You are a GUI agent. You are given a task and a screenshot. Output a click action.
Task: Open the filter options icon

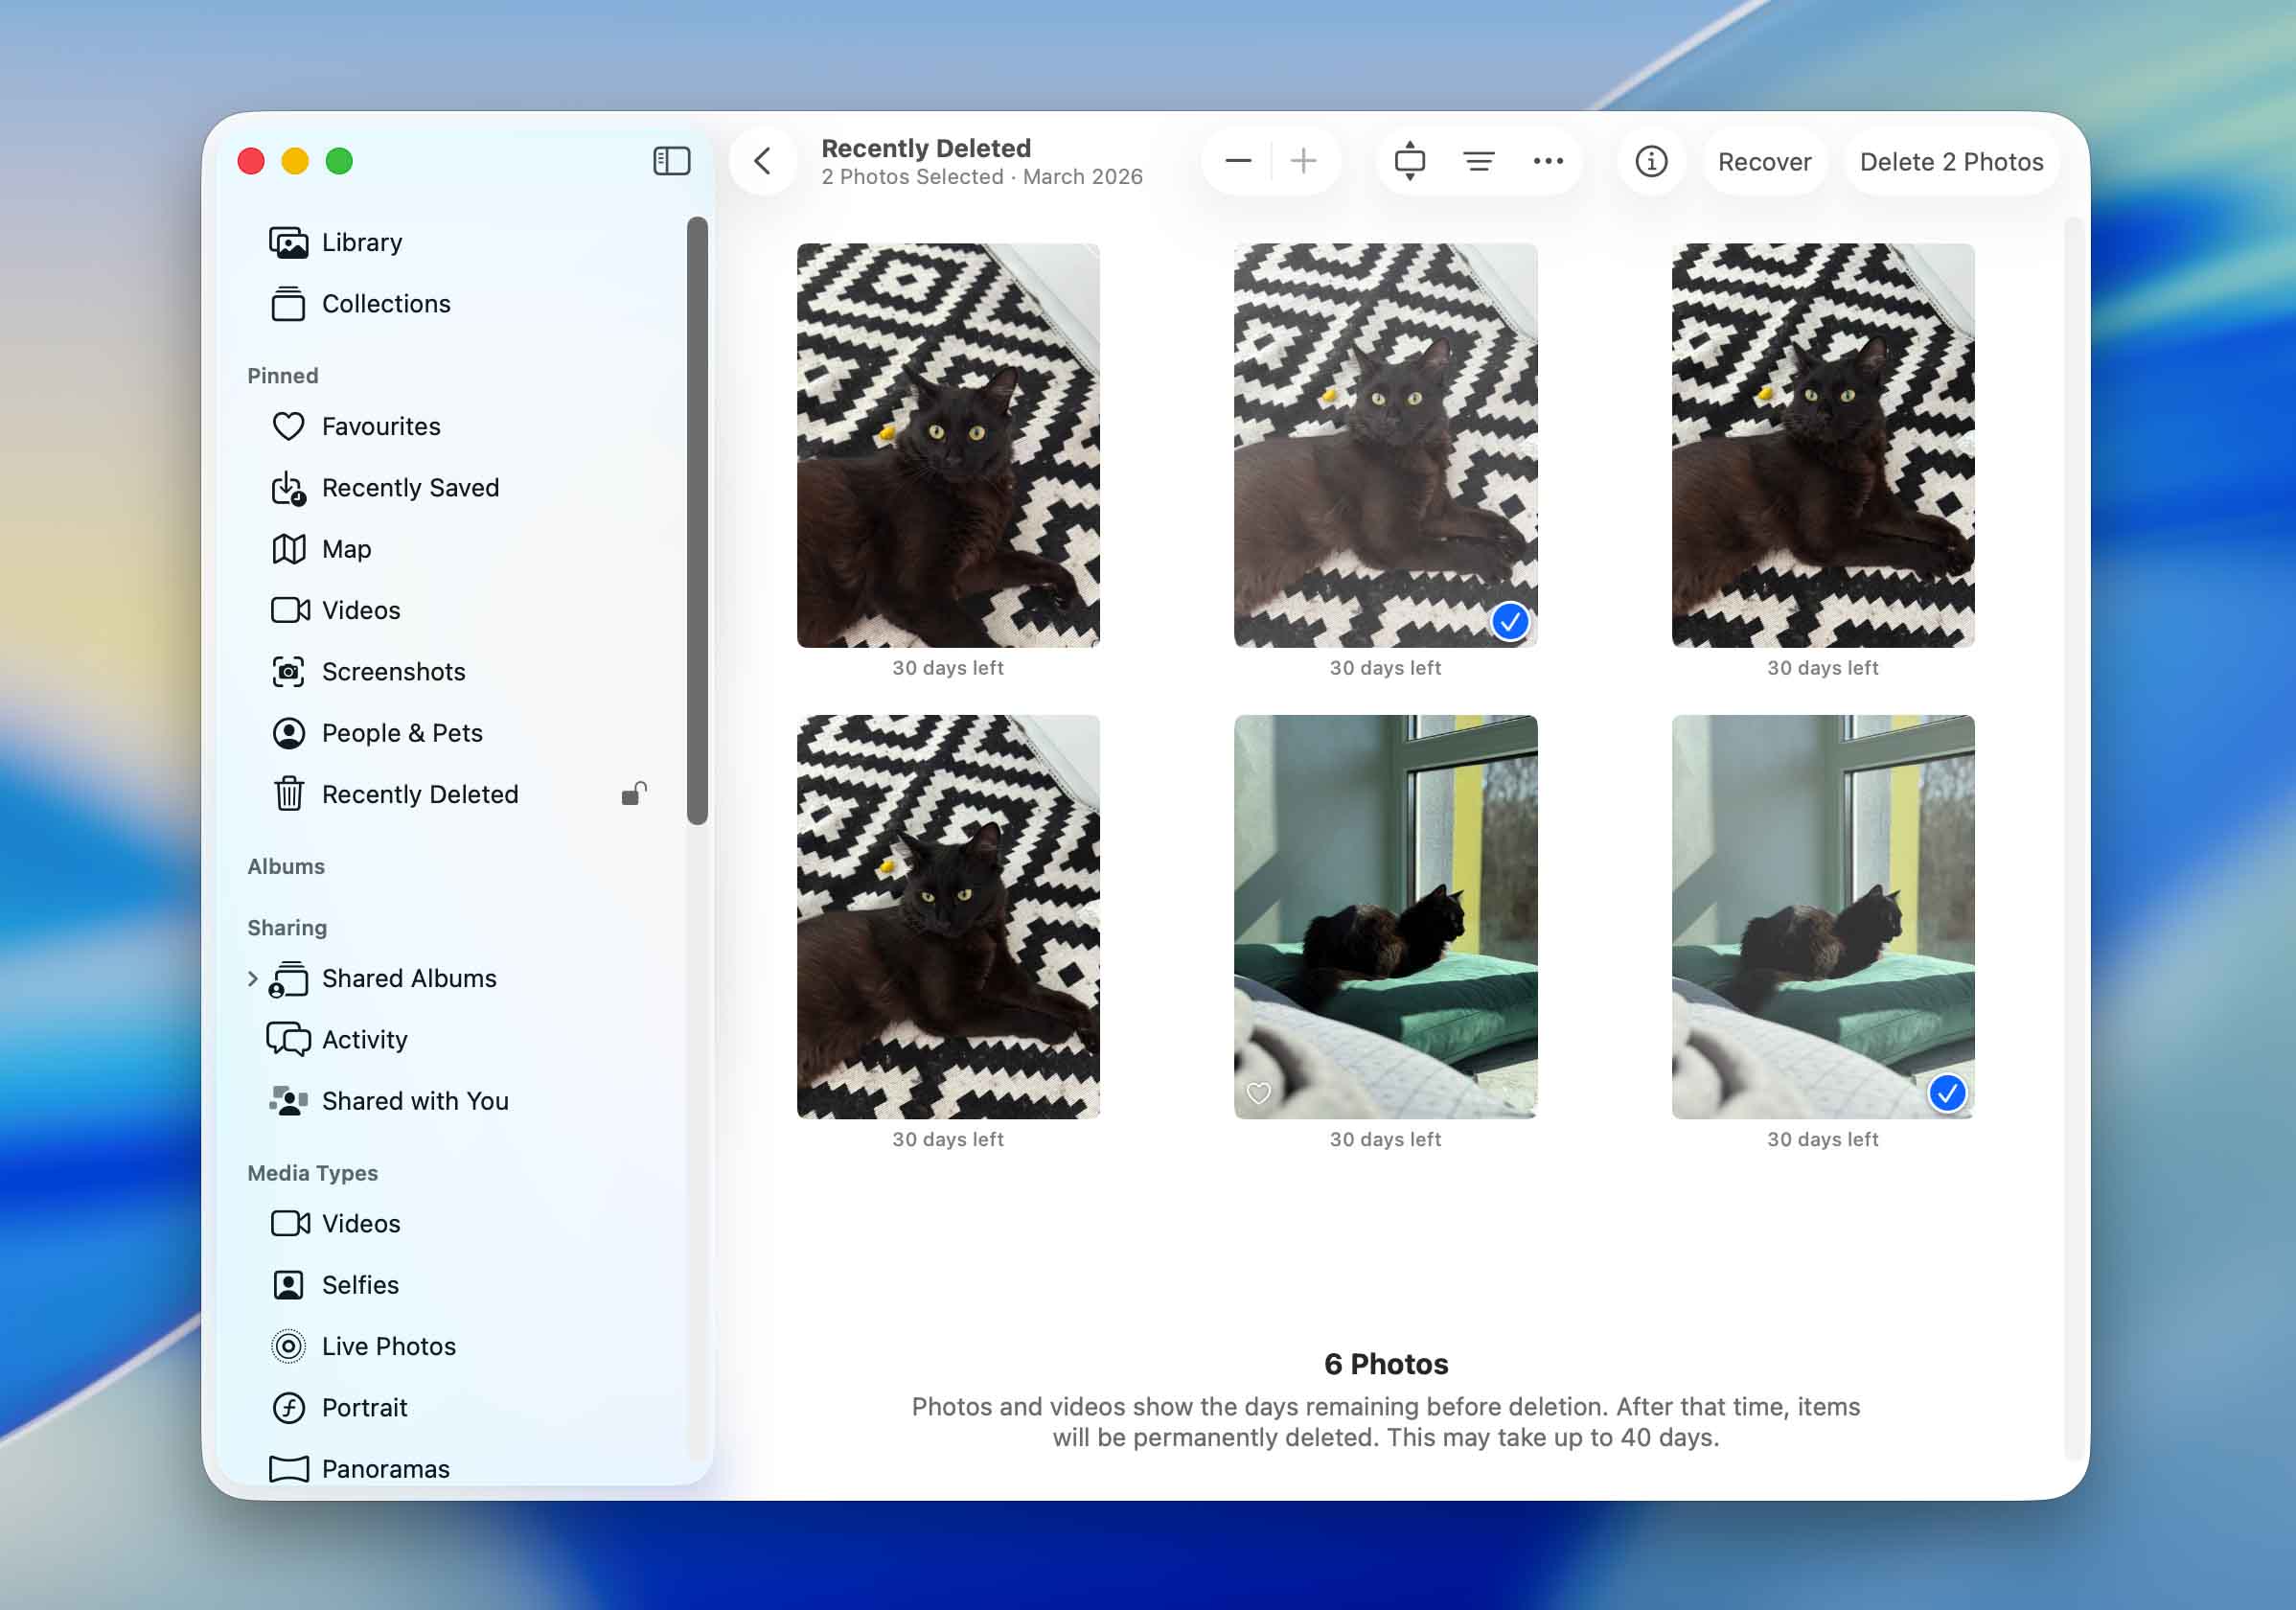tap(1478, 161)
